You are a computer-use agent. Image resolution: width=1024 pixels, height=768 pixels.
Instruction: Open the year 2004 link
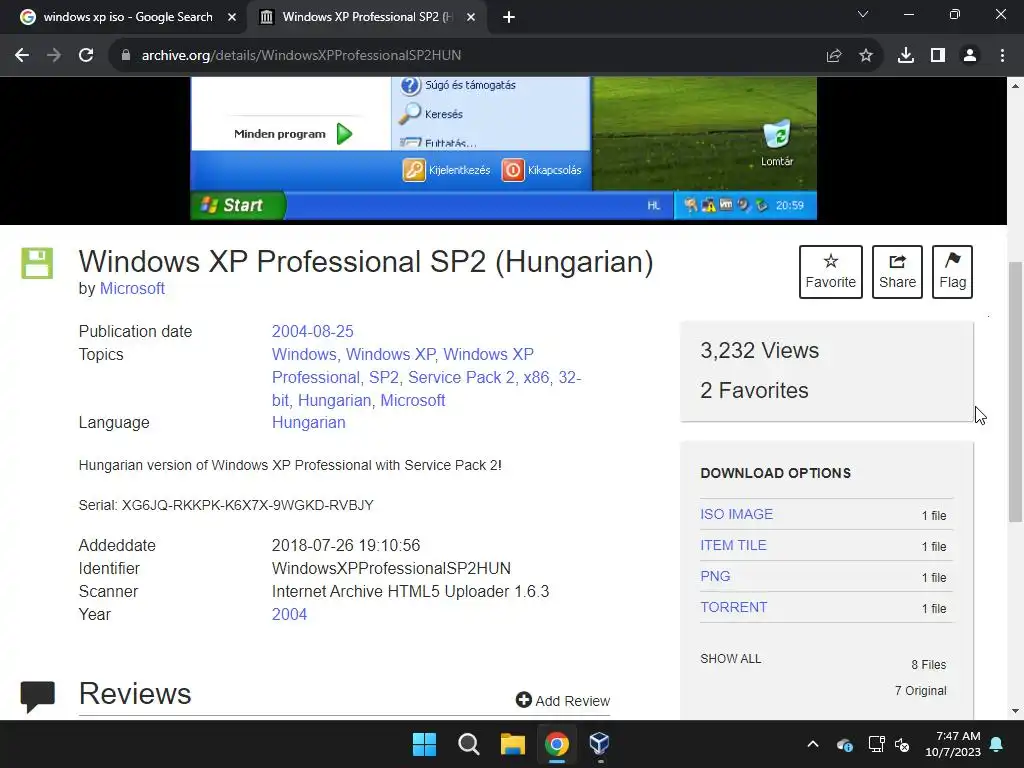pyautogui.click(x=289, y=615)
